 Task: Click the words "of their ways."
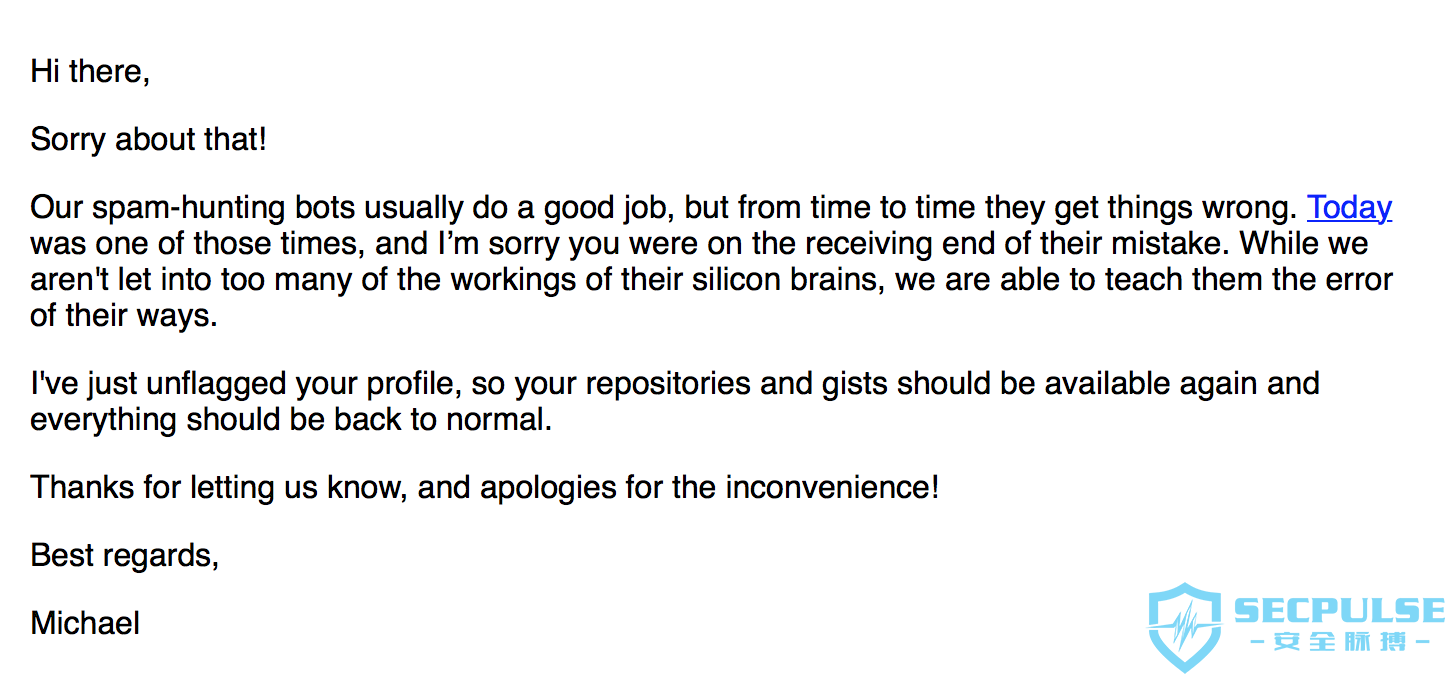(124, 316)
